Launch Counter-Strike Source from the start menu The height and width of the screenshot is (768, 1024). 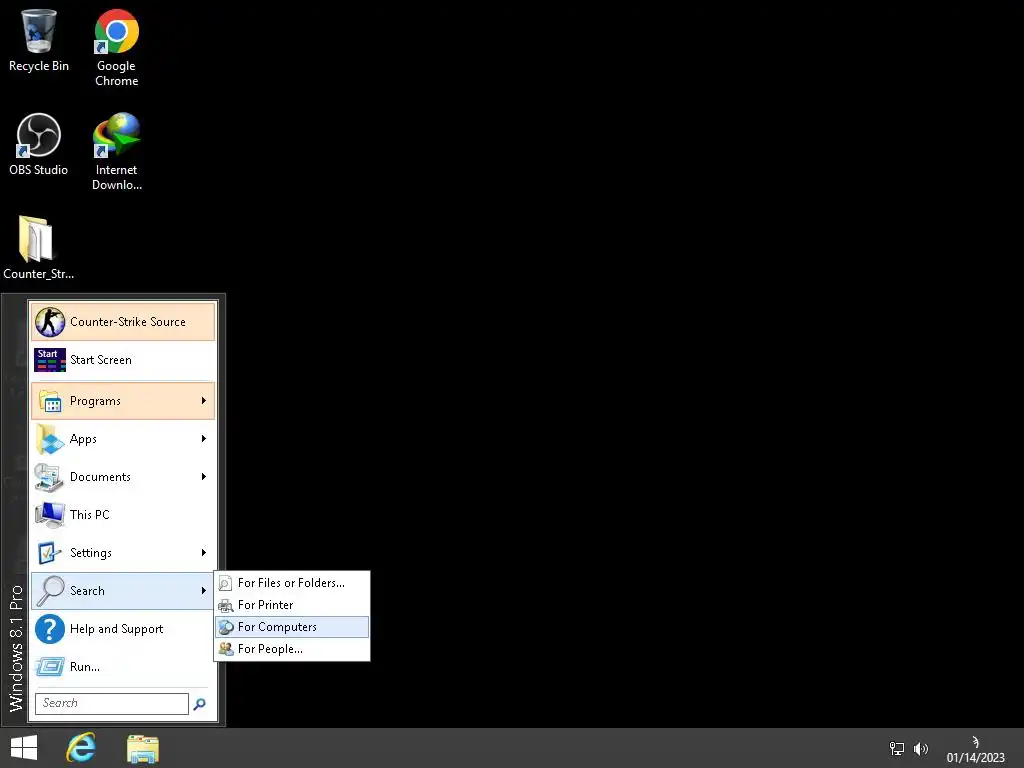123,321
